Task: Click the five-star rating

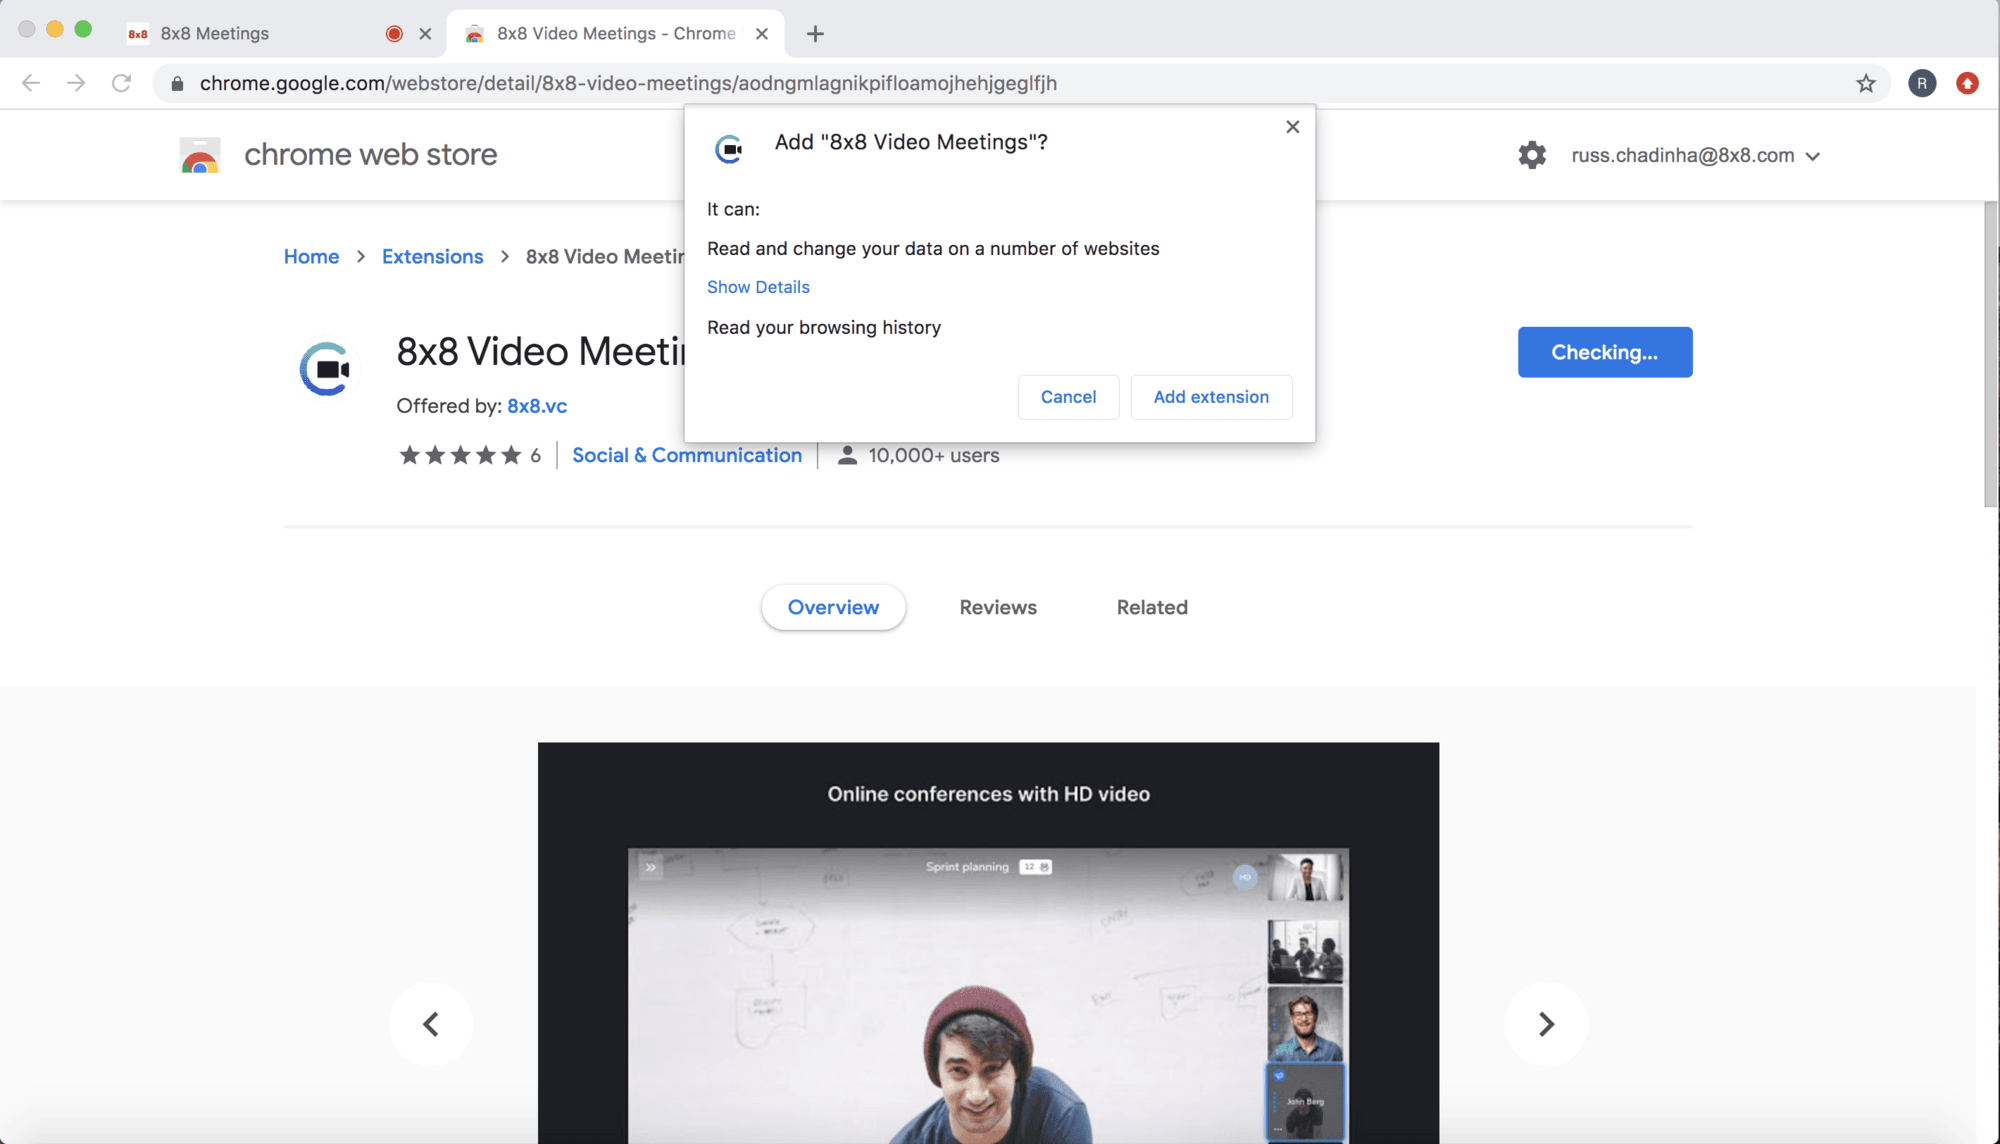Action: click(460, 456)
